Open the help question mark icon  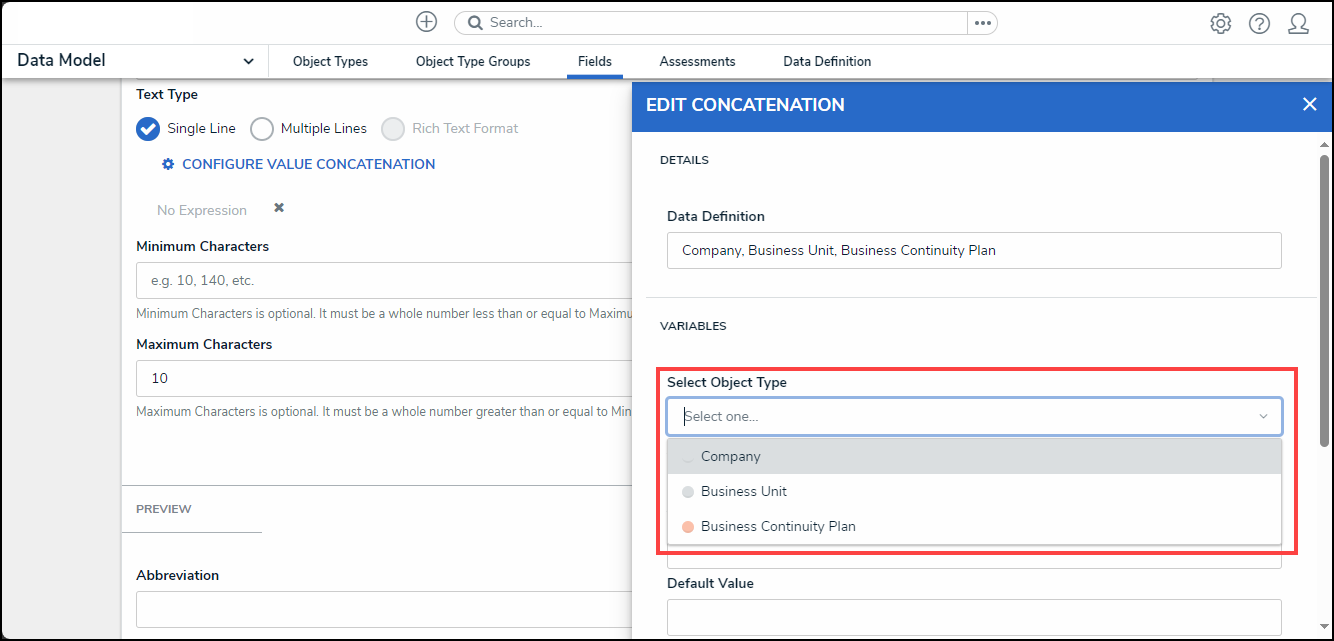point(1259,24)
